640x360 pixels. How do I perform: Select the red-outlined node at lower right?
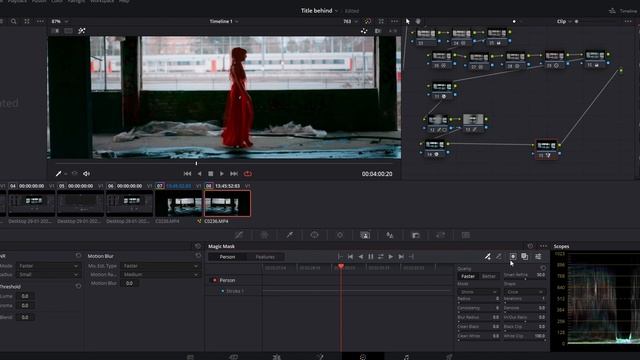[547, 149]
